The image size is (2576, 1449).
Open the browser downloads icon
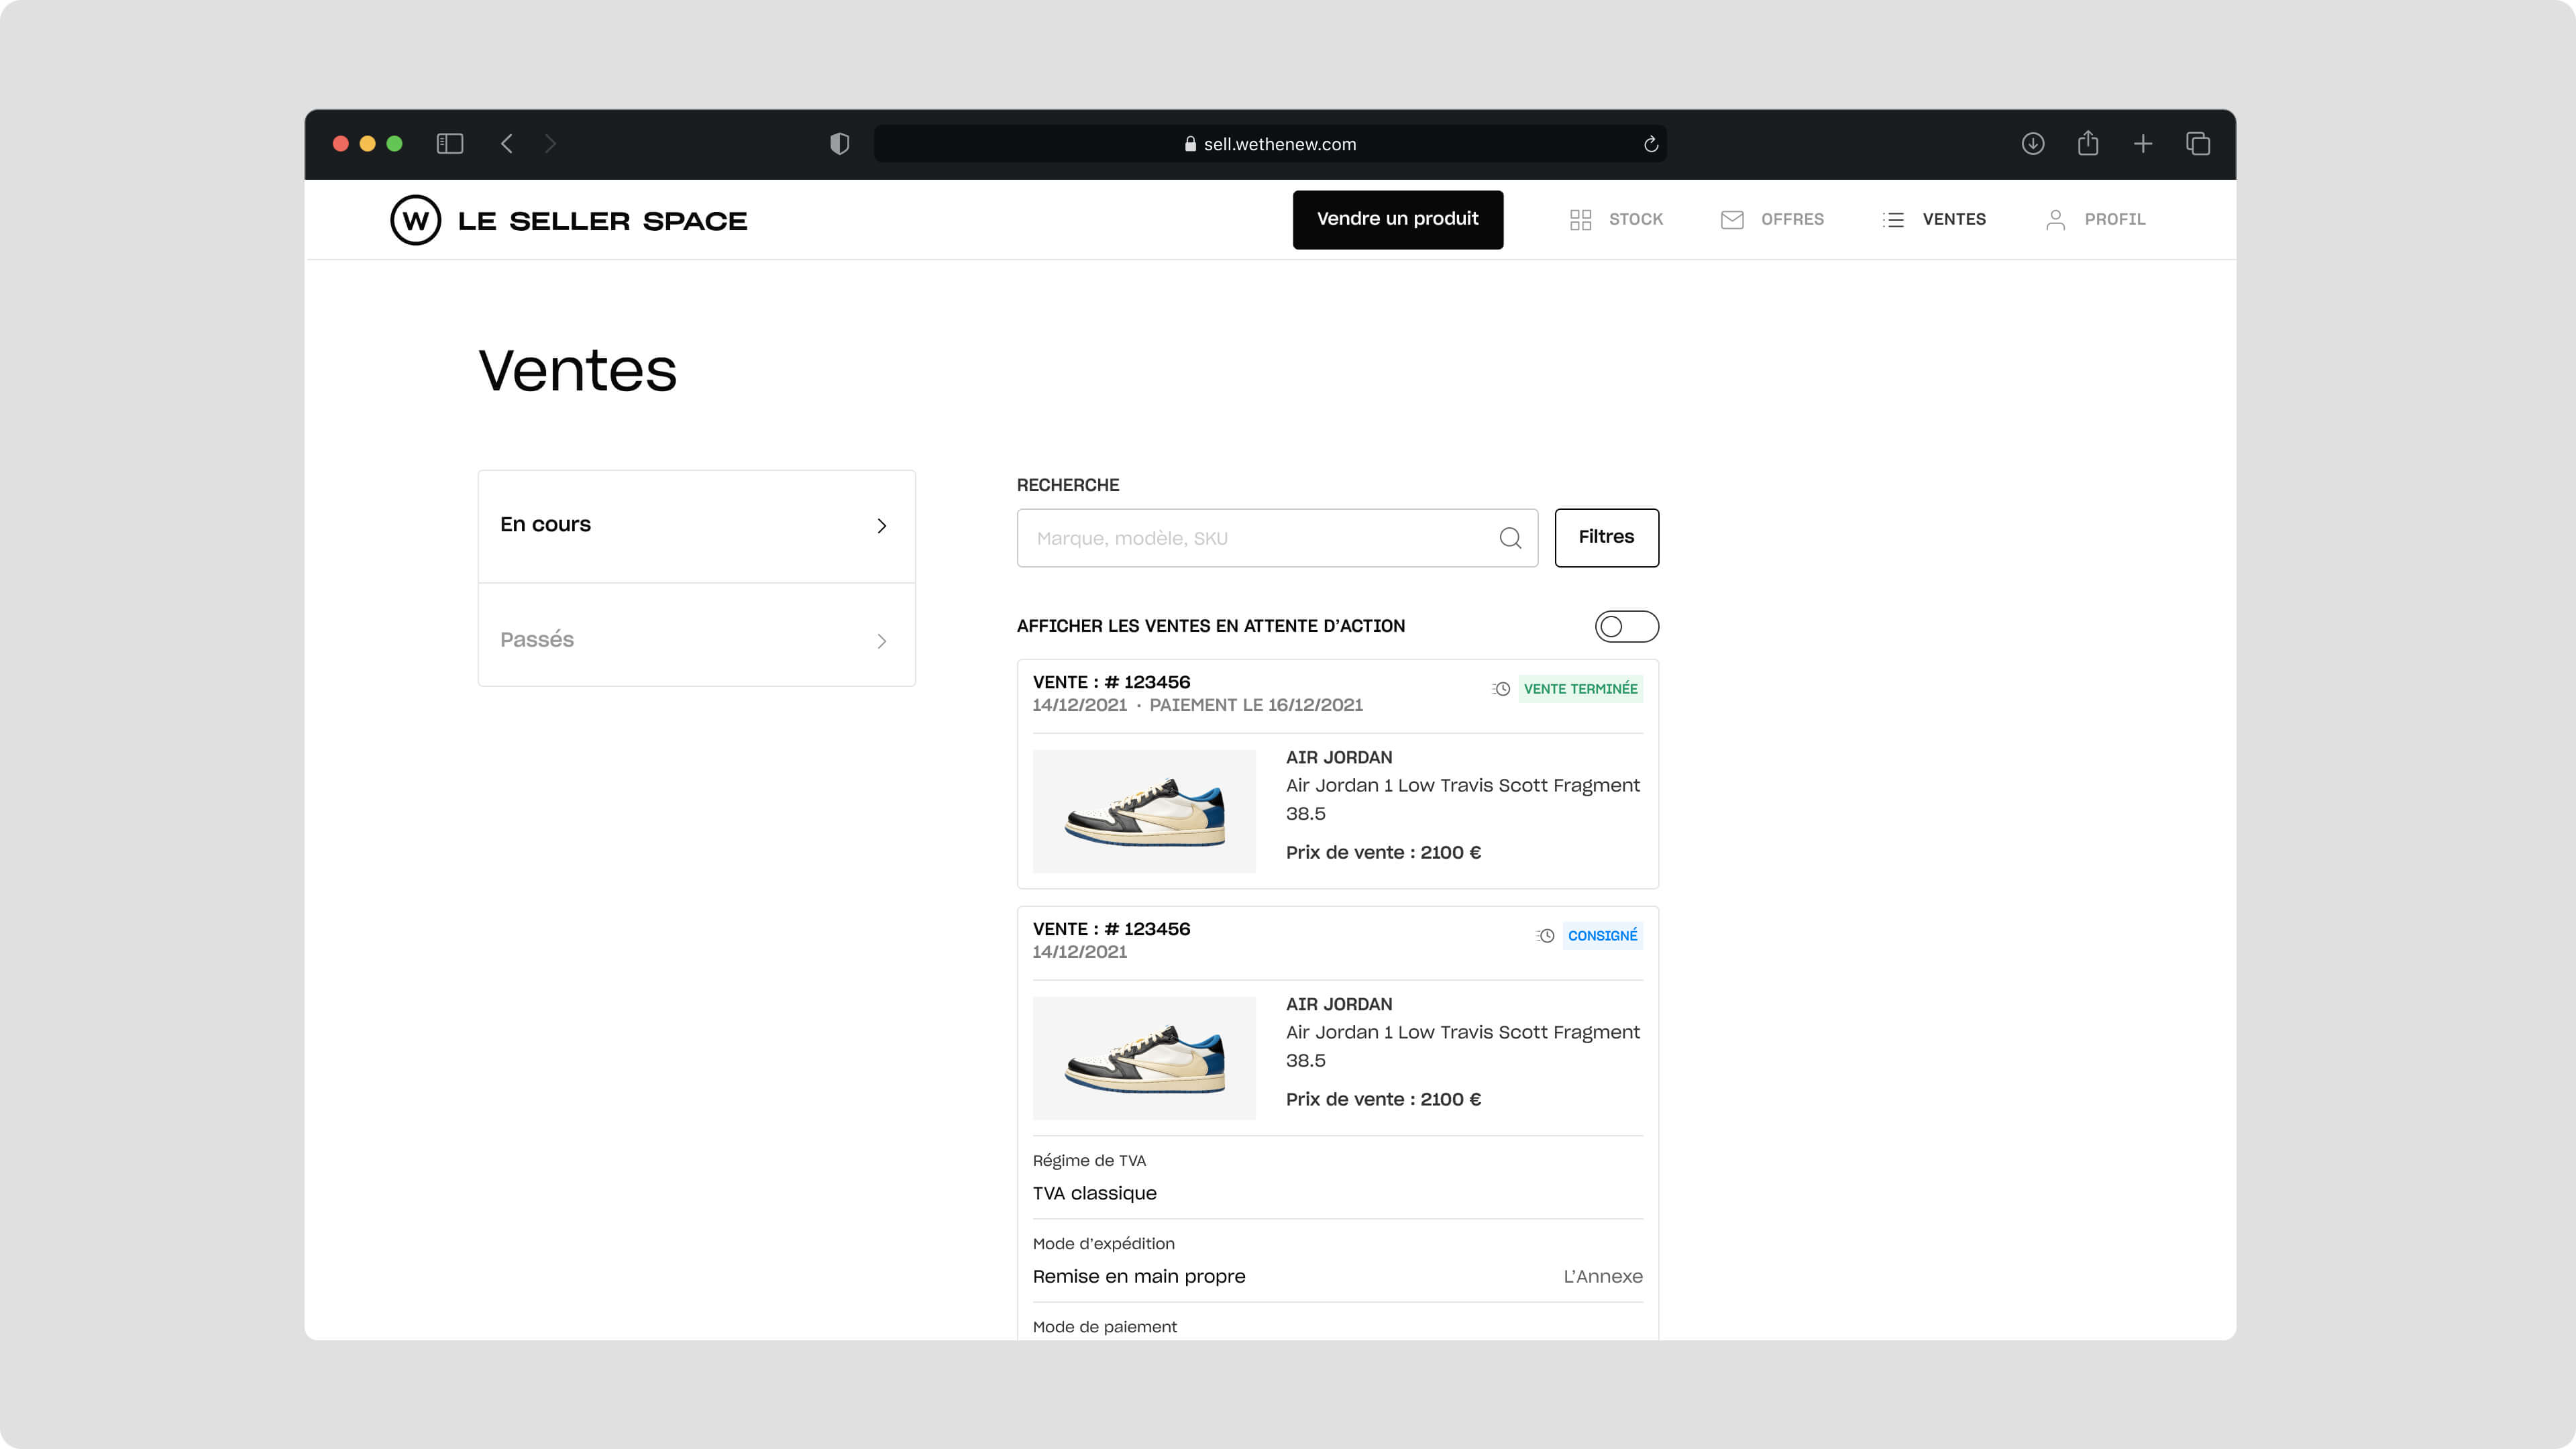(x=2033, y=144)
